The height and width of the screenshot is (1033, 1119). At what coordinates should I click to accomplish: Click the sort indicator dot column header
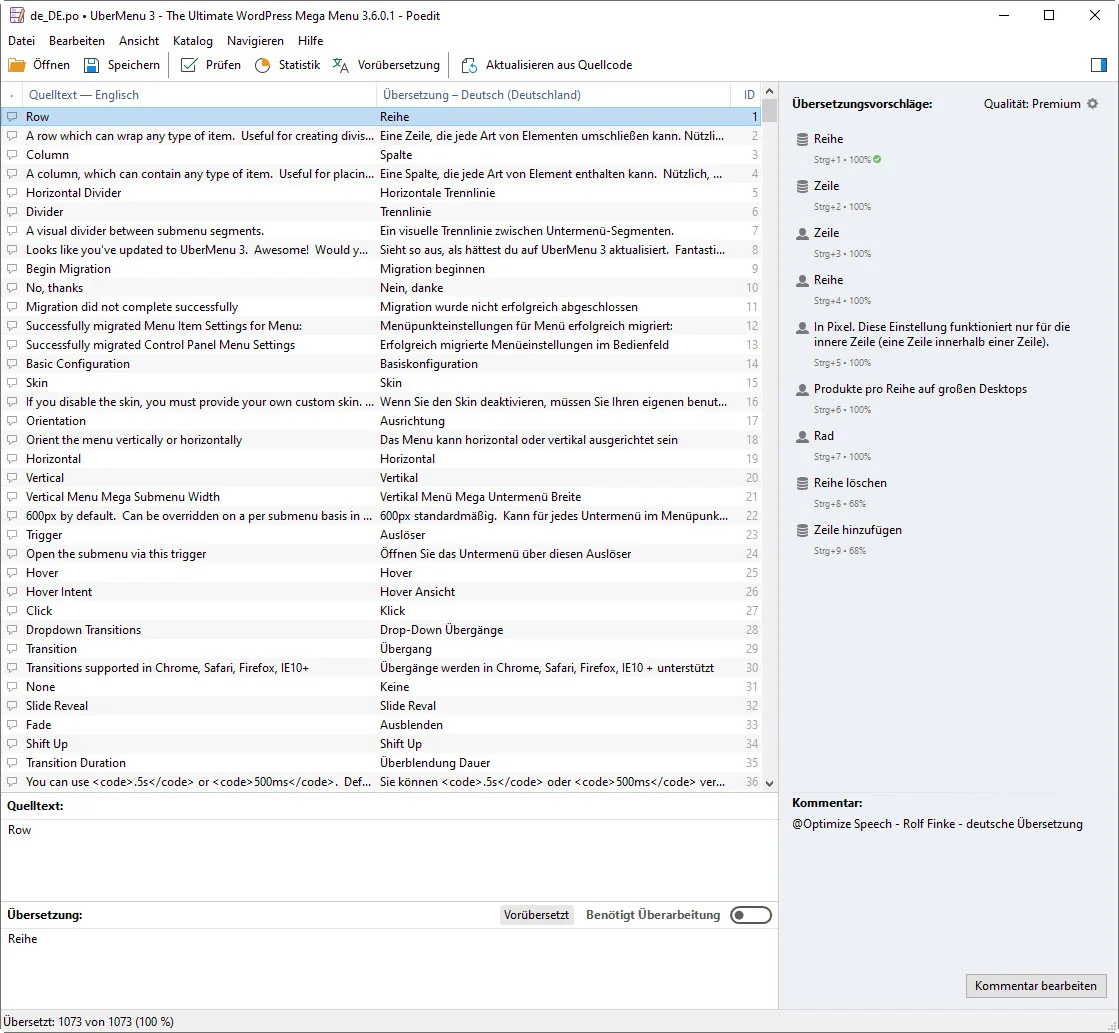12,95
